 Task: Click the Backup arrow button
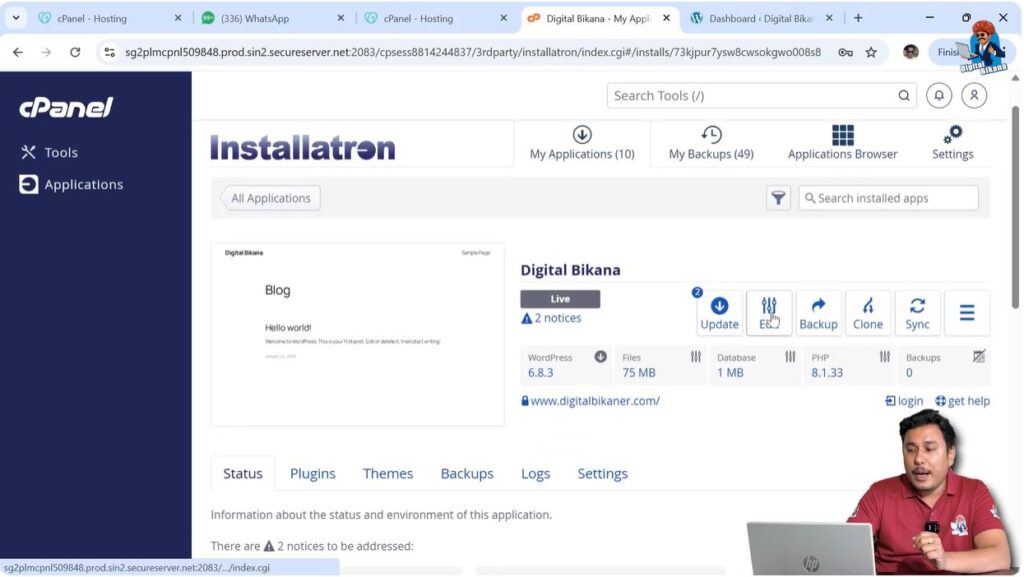point(818,313)
